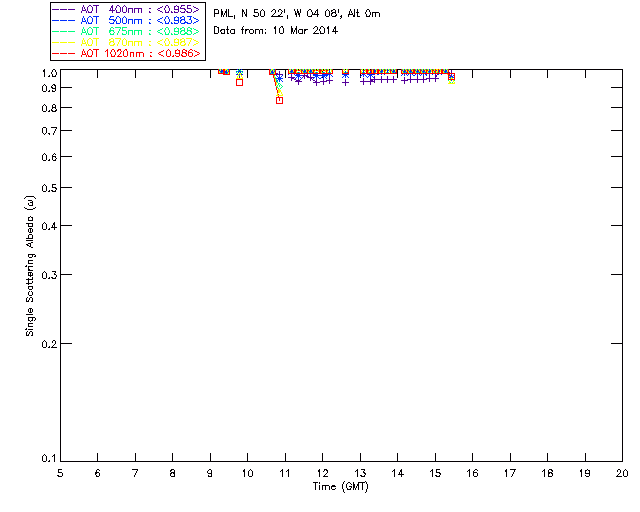Click the 20 tick label on time axis

click(x=622, y=473)
